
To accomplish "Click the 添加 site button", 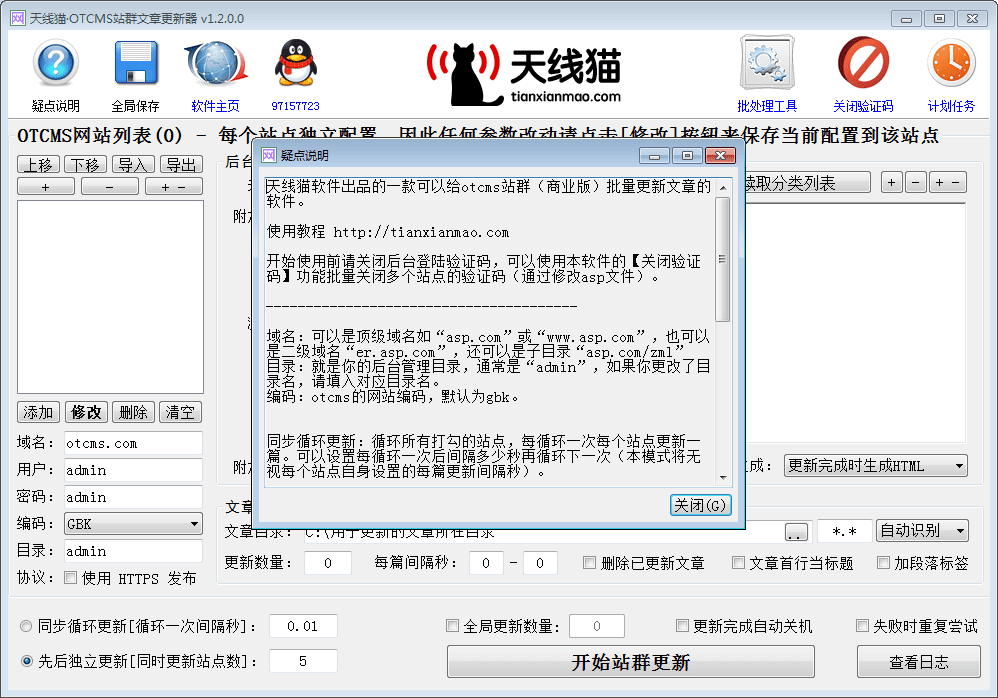I will pos(38,412).
